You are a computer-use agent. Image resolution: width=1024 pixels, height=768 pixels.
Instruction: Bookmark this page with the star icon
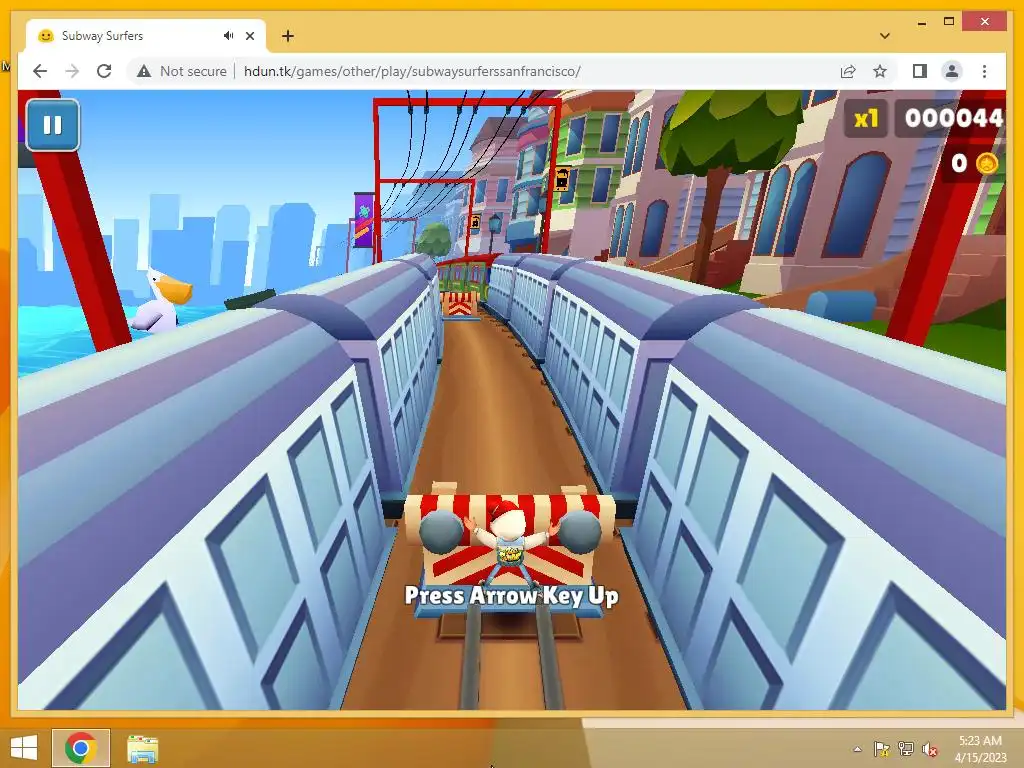click(x=880, y=71)
